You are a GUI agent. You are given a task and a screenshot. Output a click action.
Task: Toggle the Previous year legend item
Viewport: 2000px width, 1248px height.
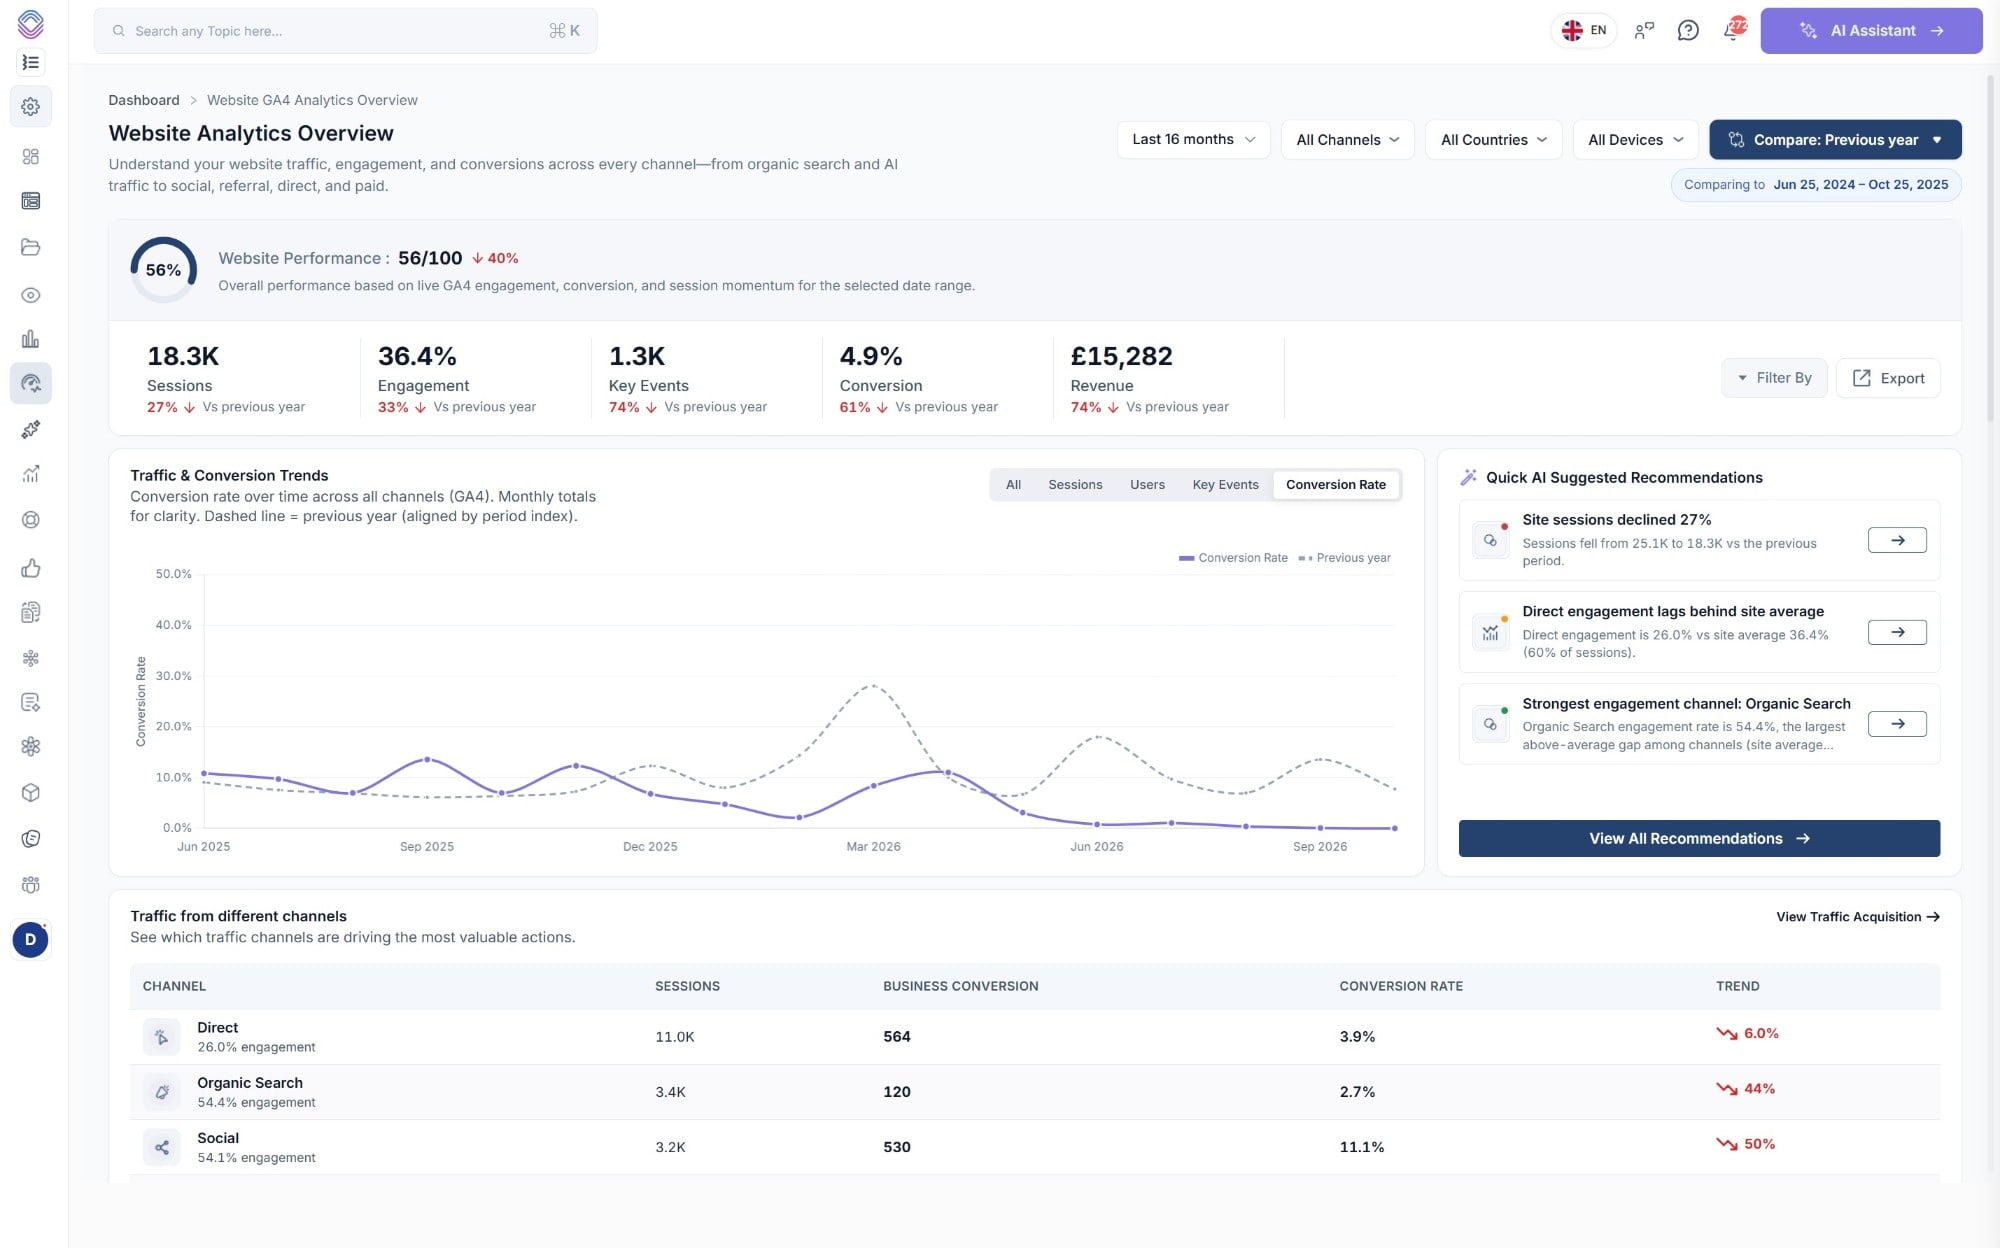point(1344,558)
